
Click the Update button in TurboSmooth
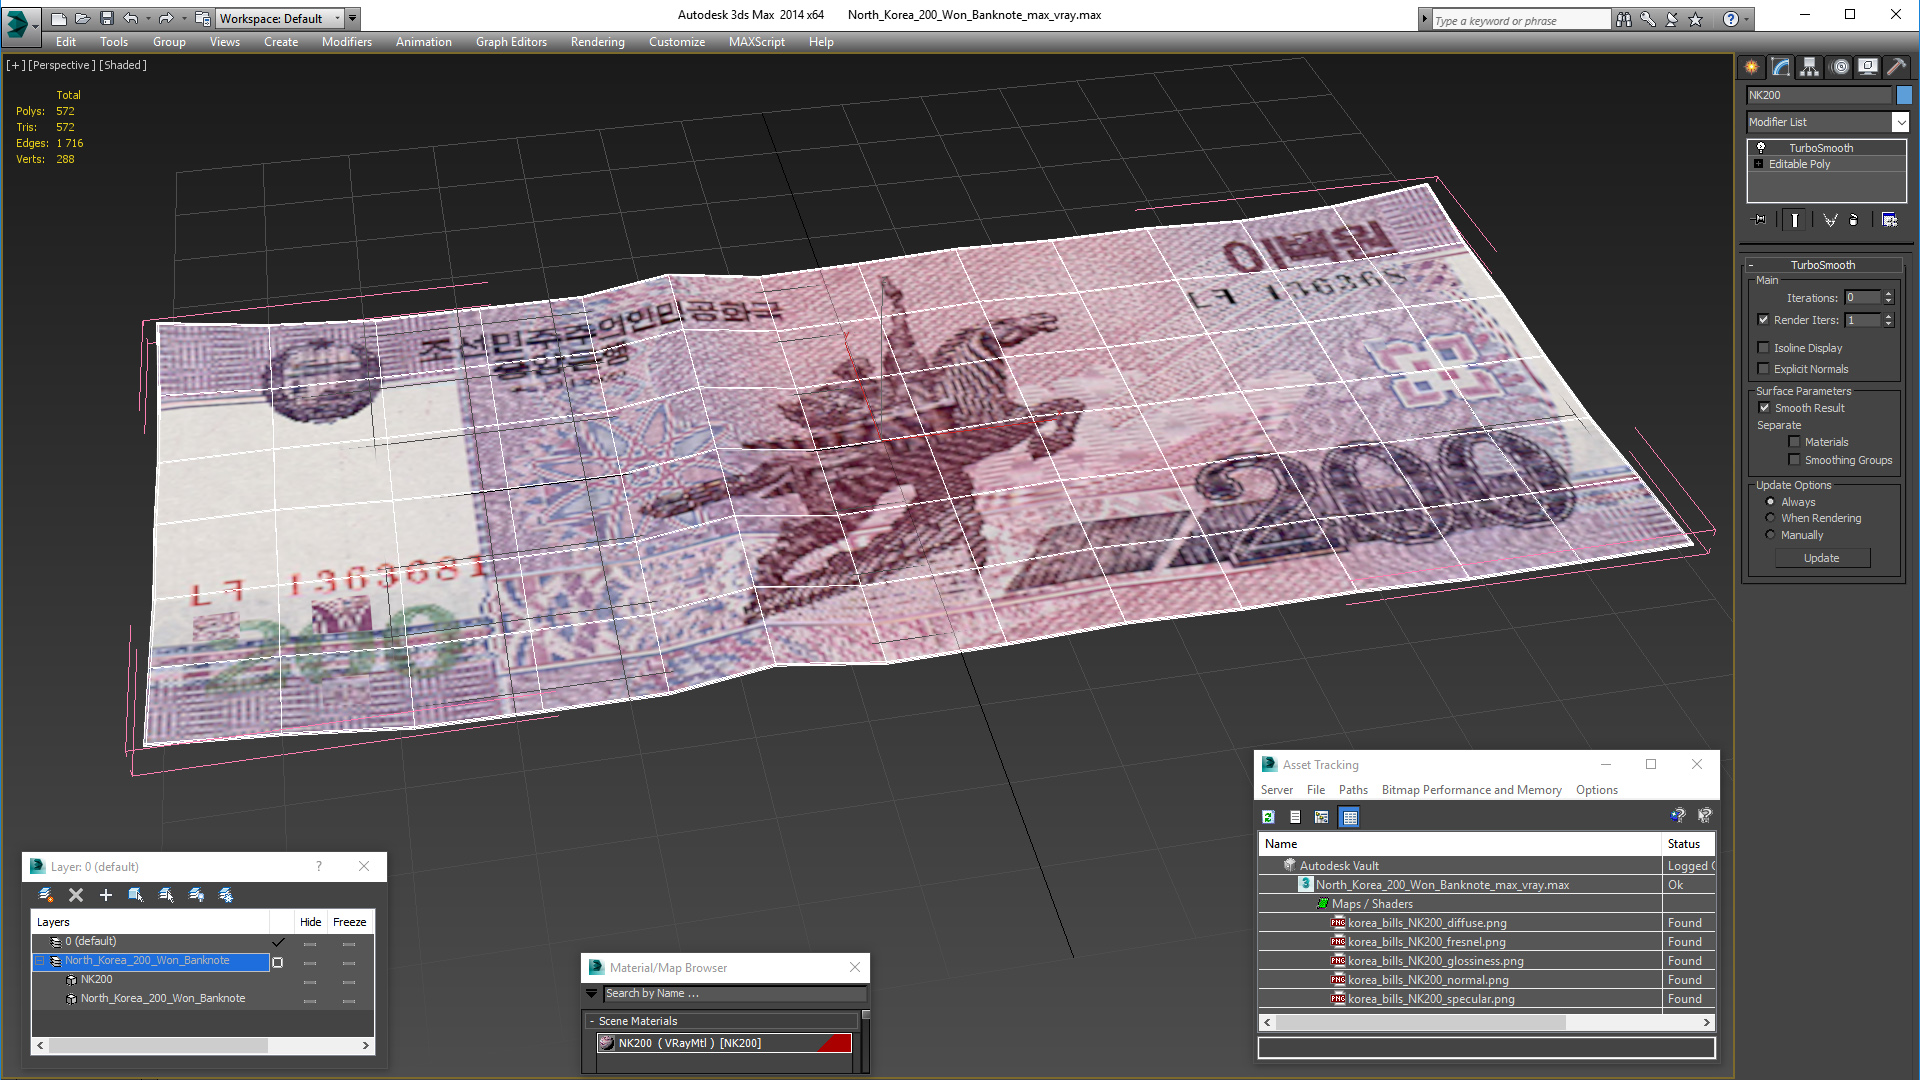tap(1822, 558)
